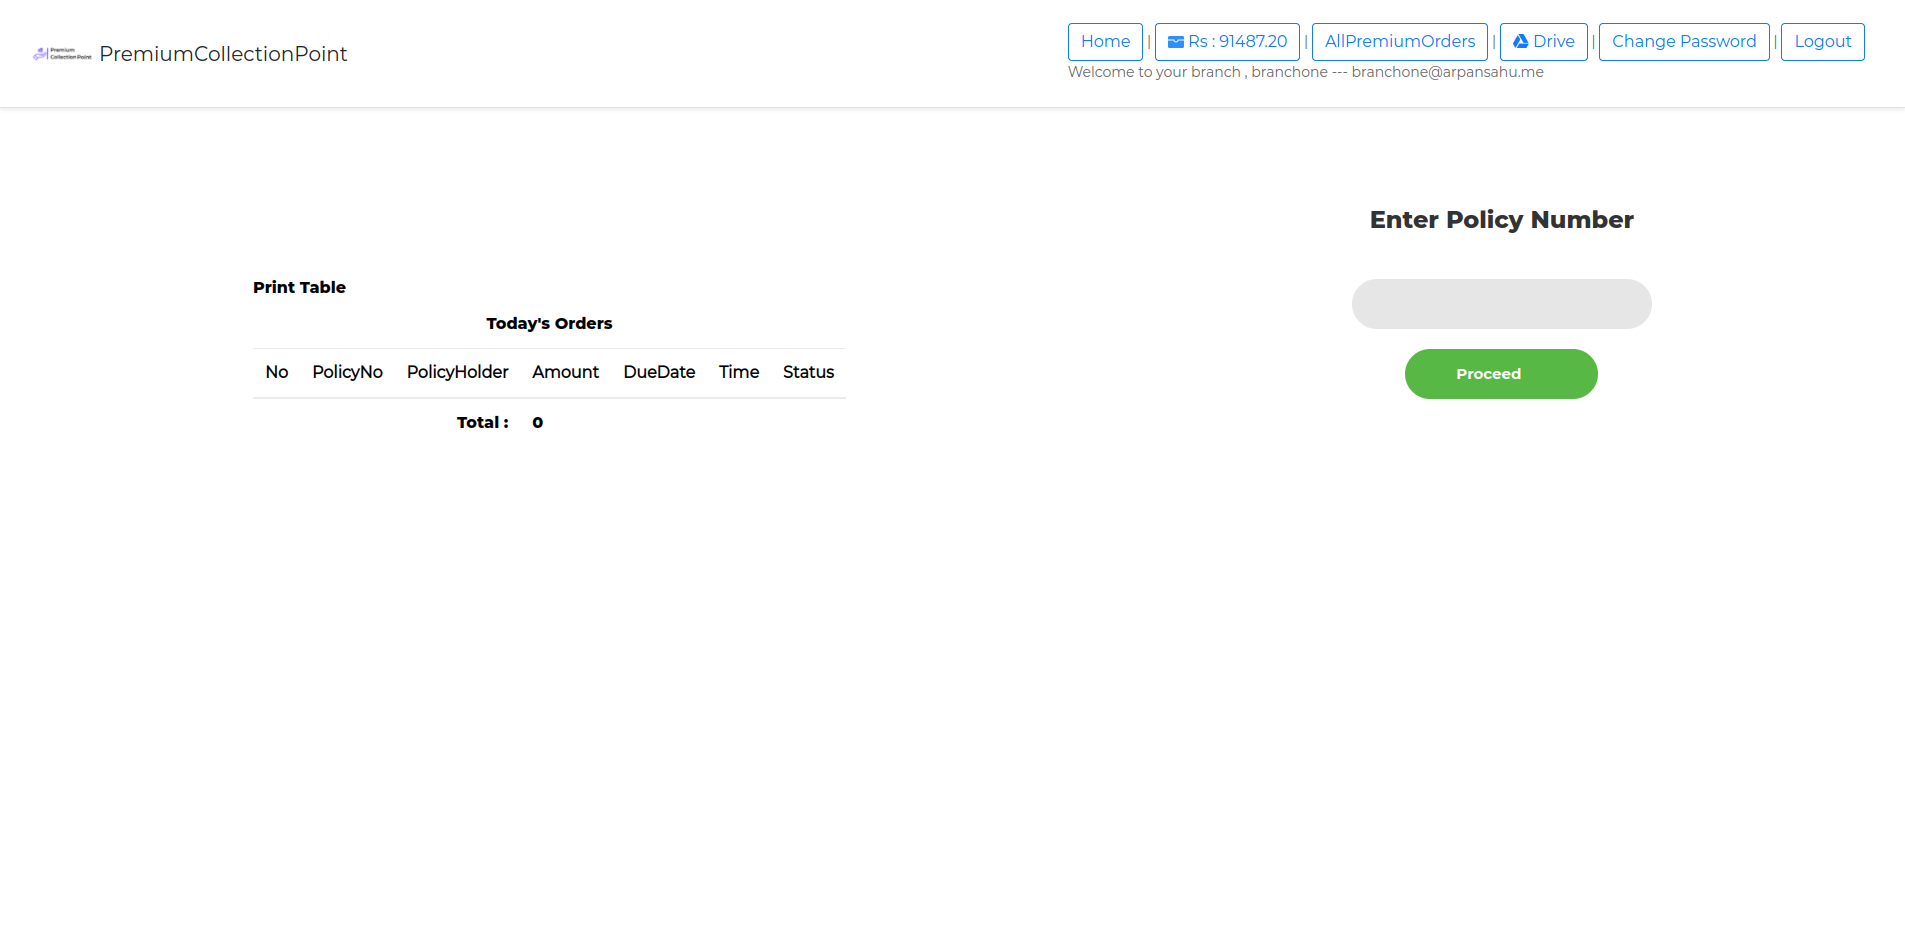Open the AllPremiumOrders page
Viewport: 1905px width, 948px height.
click(x=1399, y=42)
